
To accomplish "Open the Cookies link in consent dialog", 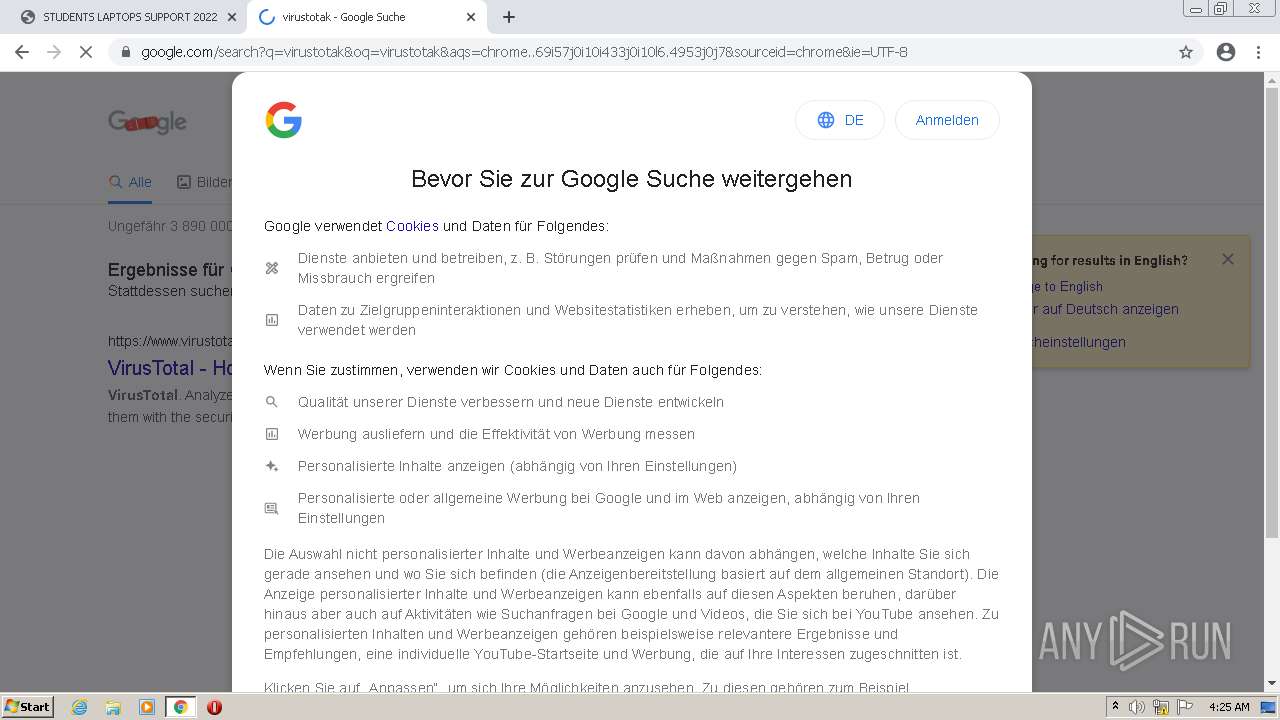I will point(412,226).
